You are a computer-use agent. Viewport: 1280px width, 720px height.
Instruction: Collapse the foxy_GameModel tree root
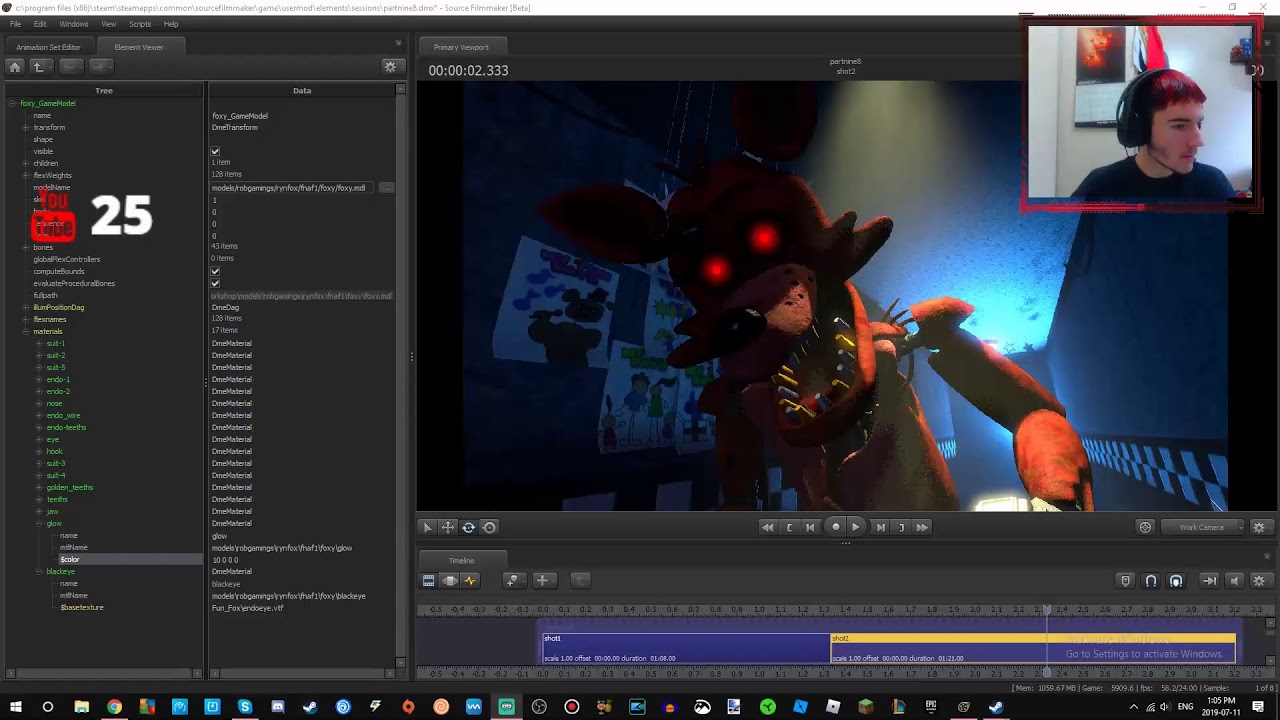[12, 103]
